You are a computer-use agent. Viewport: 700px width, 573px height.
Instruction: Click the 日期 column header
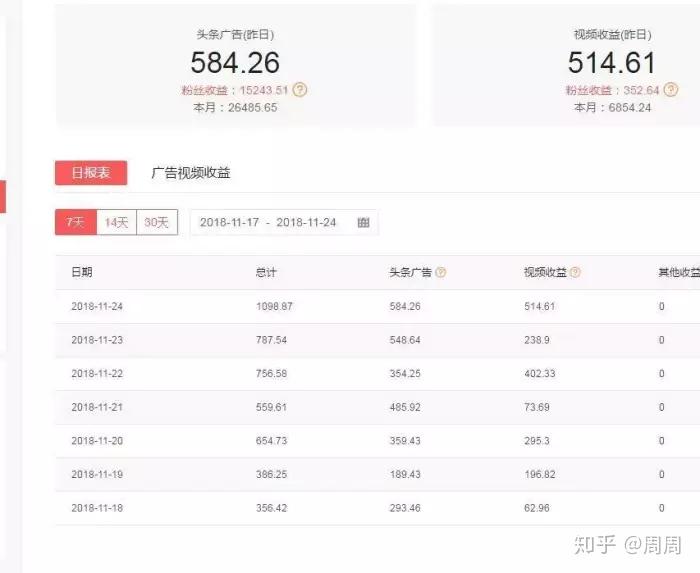82,272
